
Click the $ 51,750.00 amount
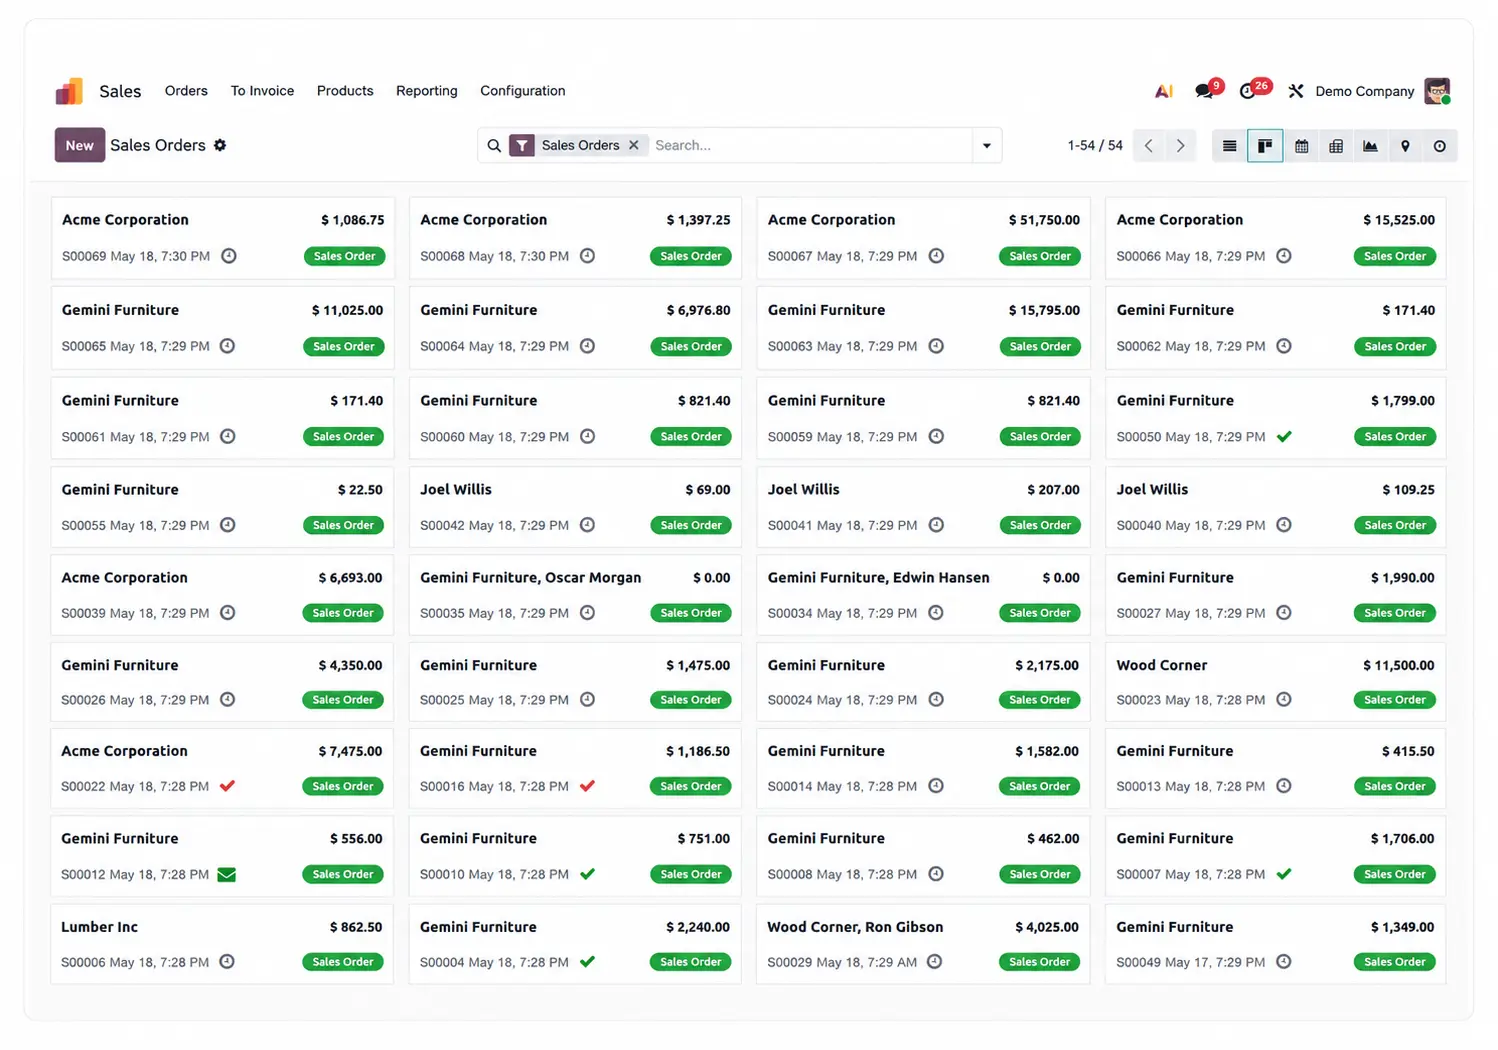click(x=1044, y=220)
